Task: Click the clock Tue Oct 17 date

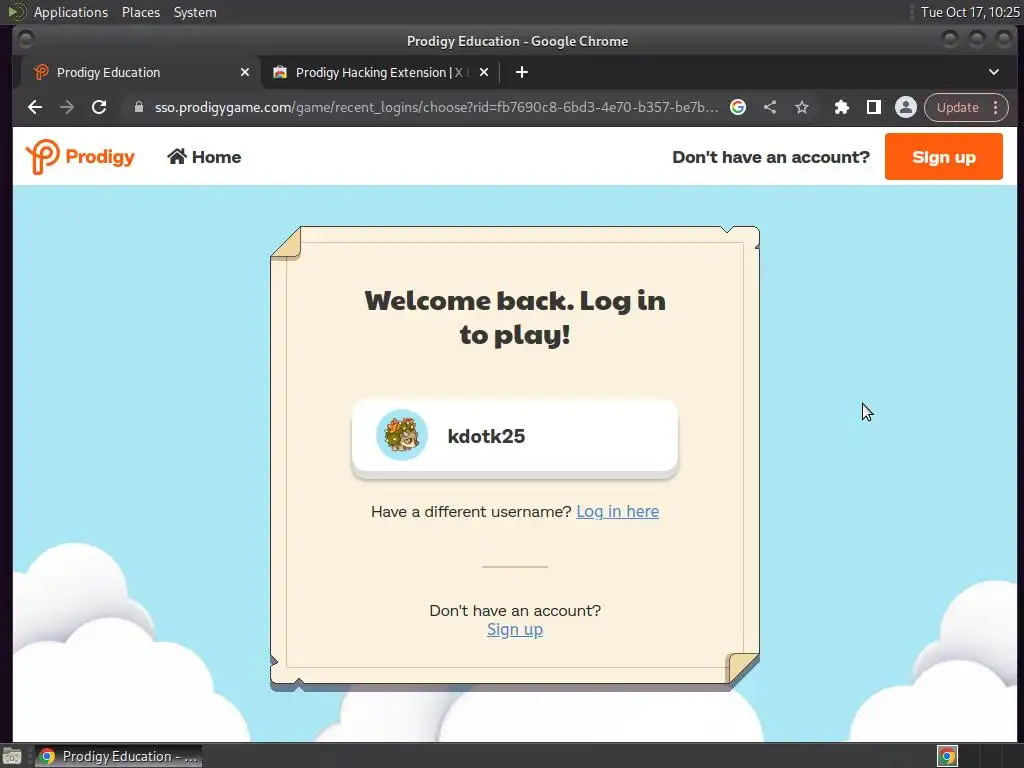Action: [x=970, y=12]
